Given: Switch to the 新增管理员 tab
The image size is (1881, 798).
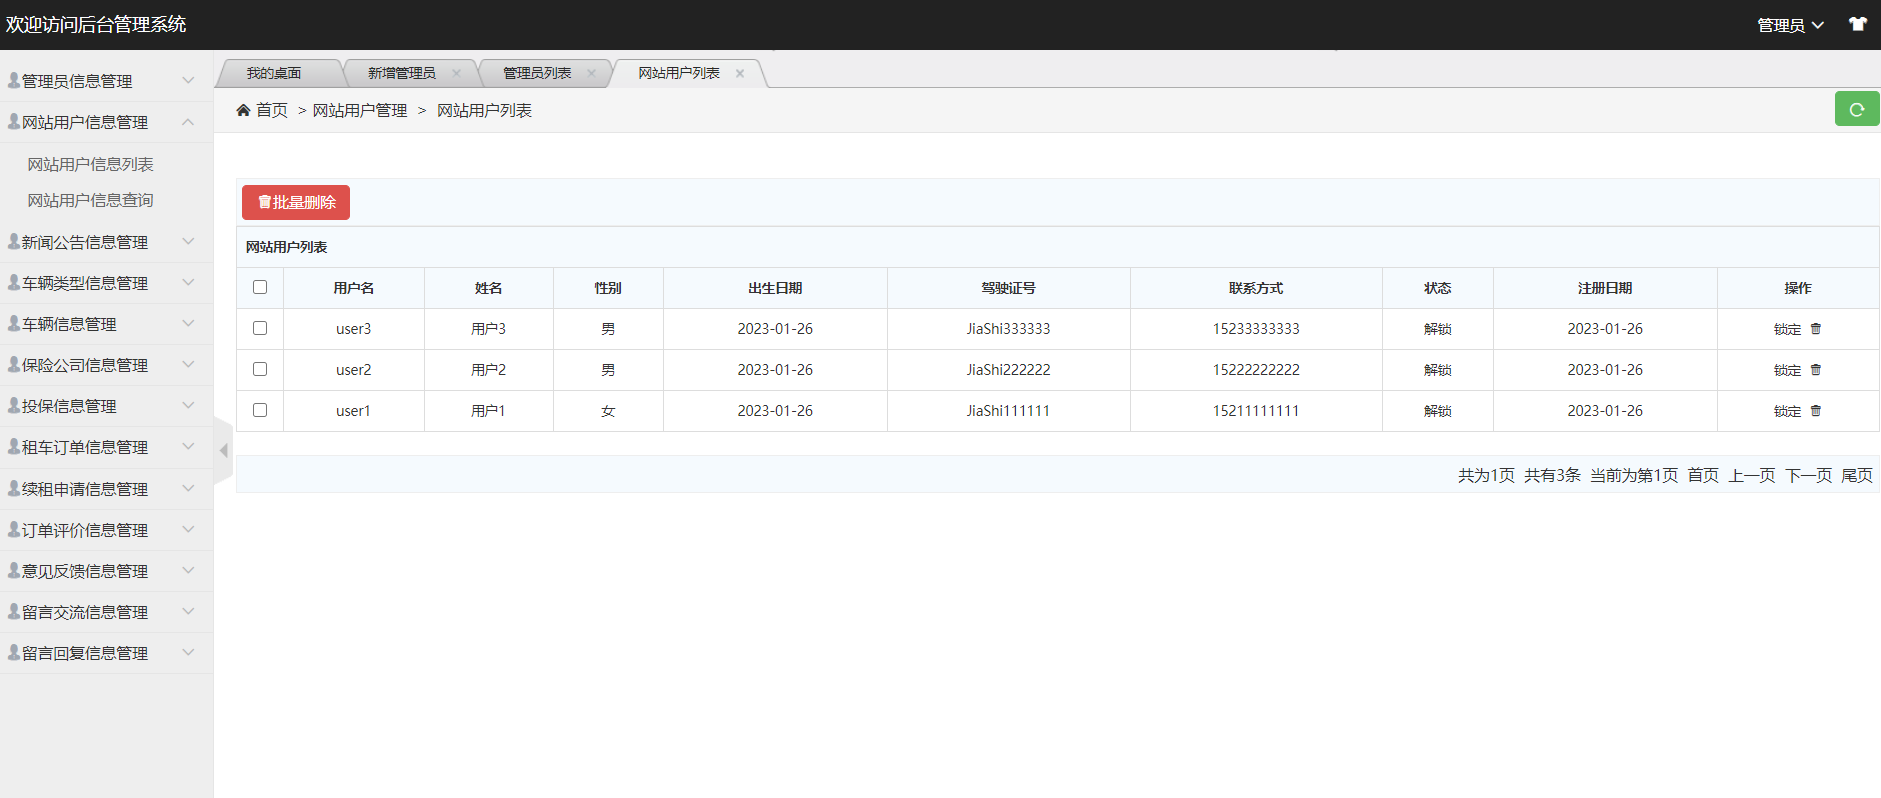Looking at the screenshot, I should 402,73.
